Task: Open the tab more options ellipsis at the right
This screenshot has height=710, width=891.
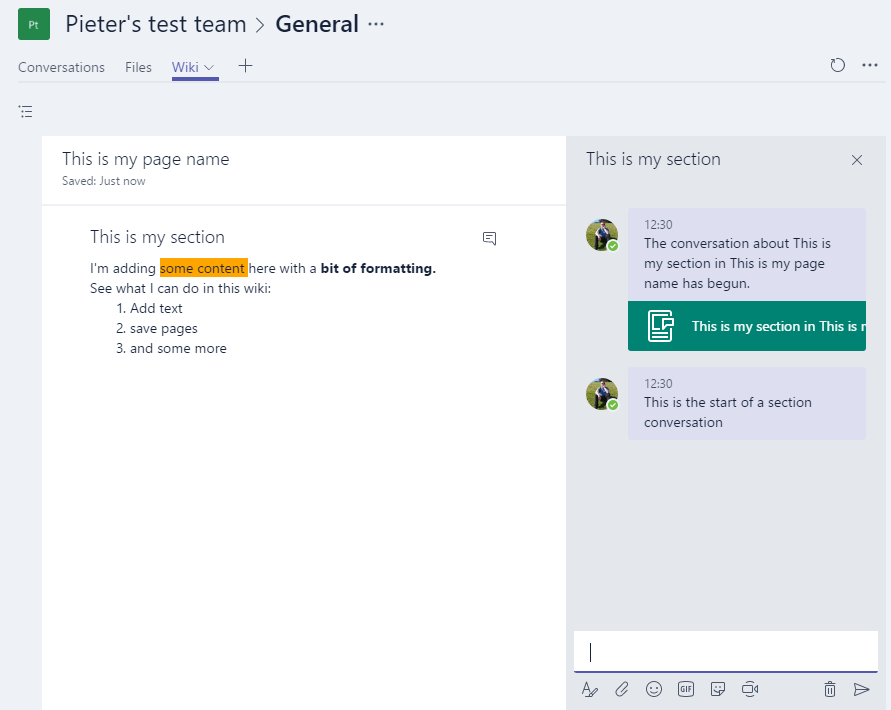Action: point(869,65)
